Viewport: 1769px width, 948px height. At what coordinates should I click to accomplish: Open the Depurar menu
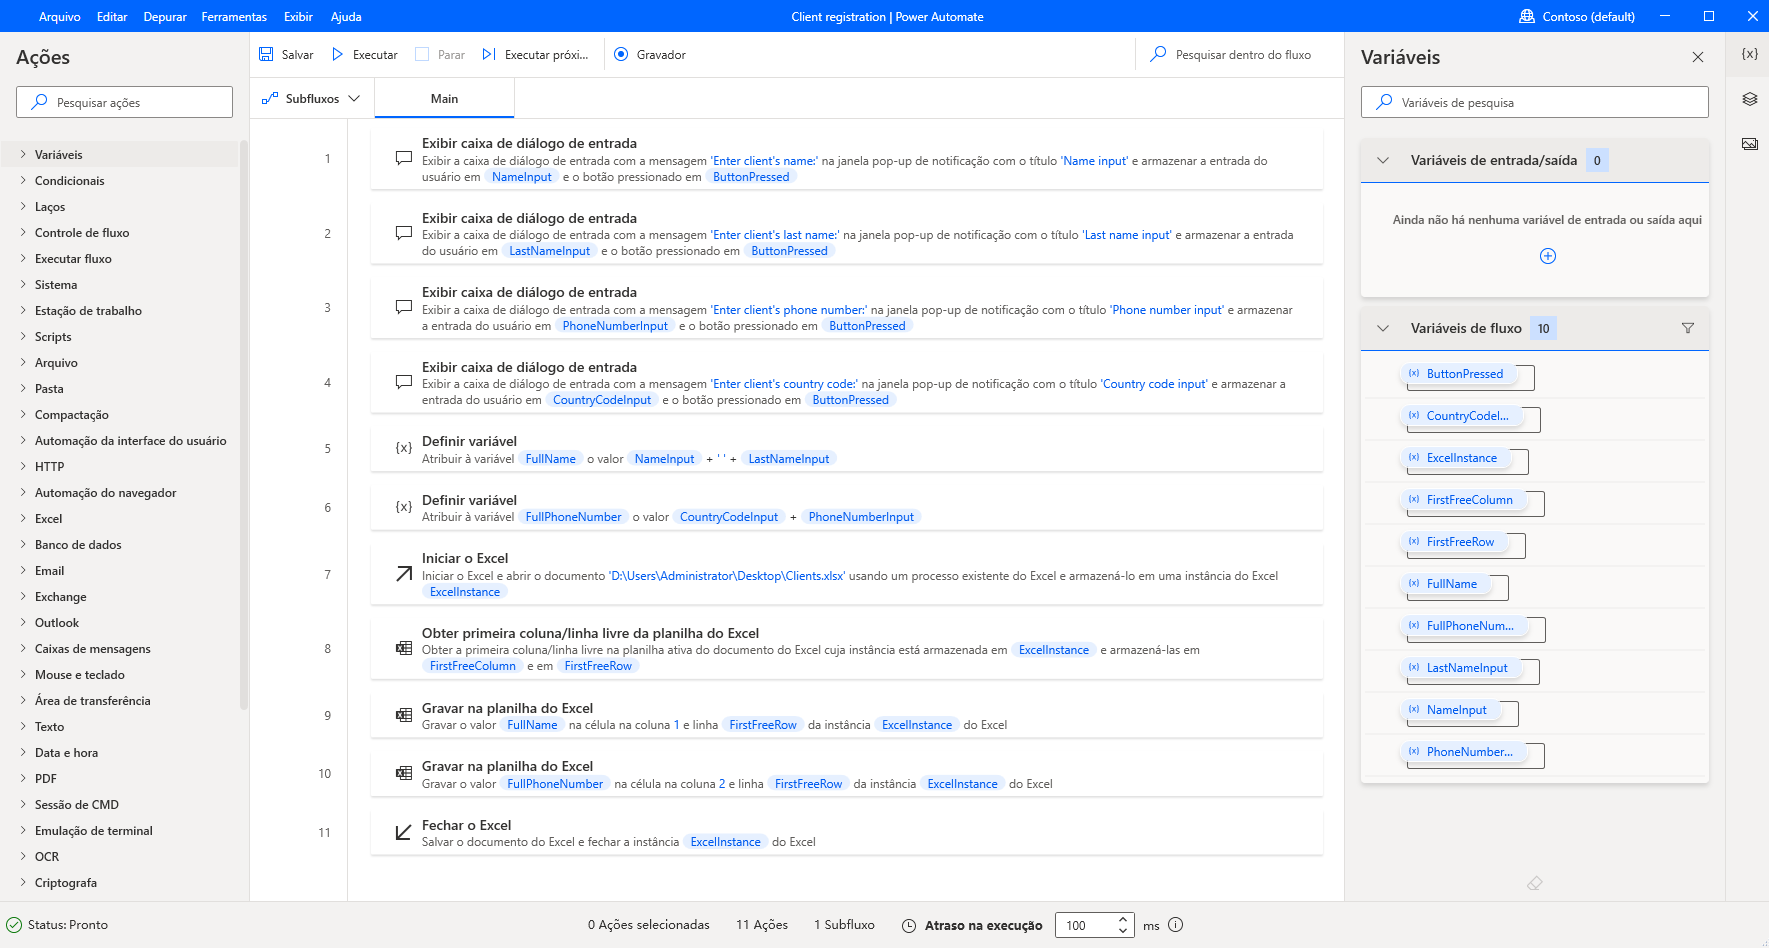pyautogui.click(x=165, y=17)
